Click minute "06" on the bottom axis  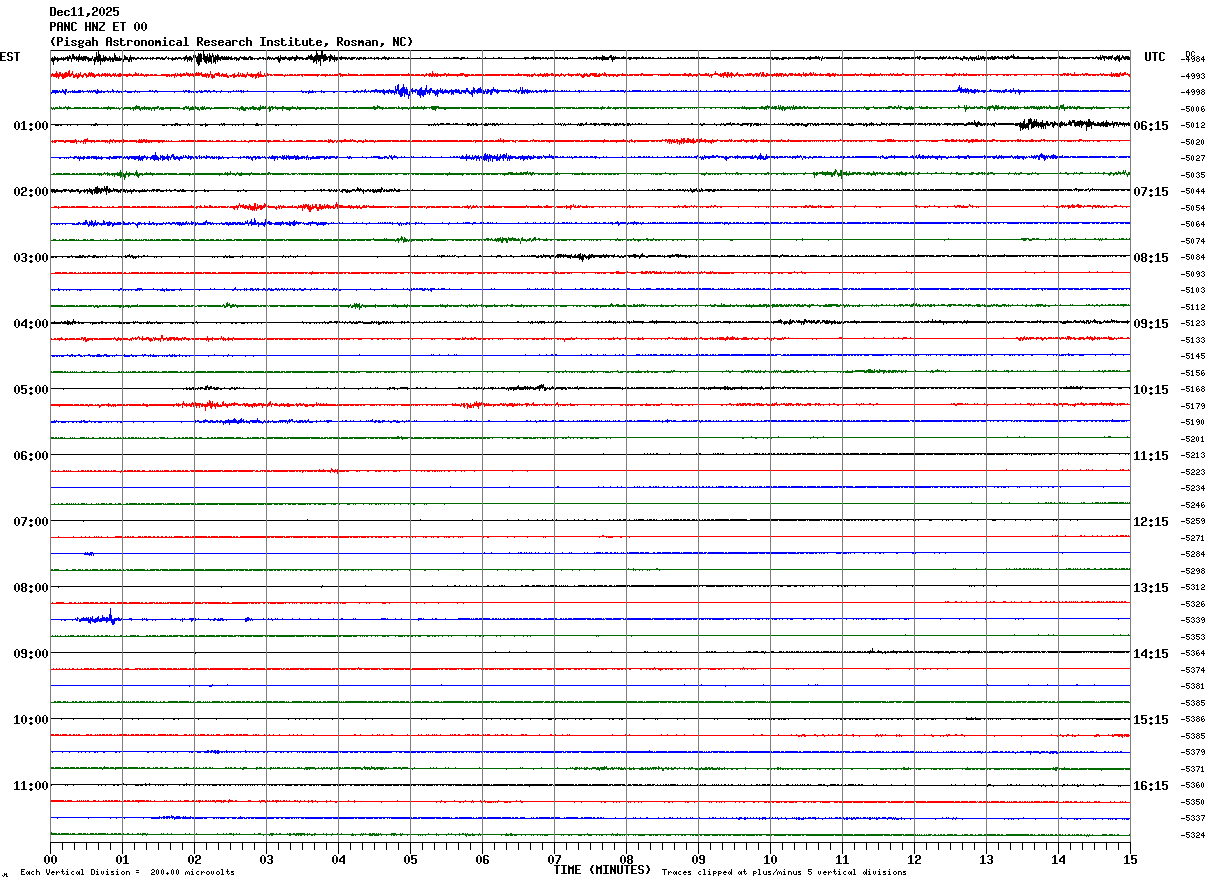[x=482, y=859]
